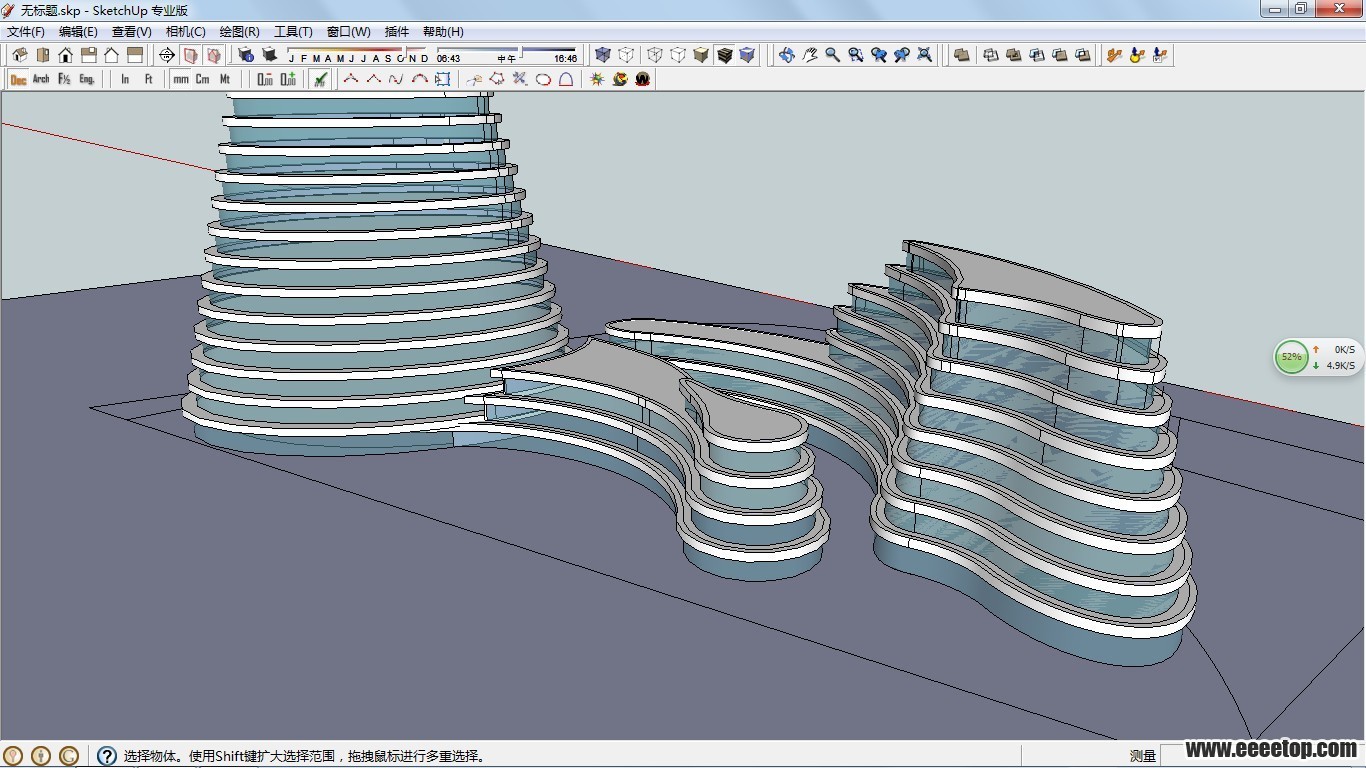Select the Zoom Window tool
1366x768 pixels.
pyautogui.click(x=856, y=55)
